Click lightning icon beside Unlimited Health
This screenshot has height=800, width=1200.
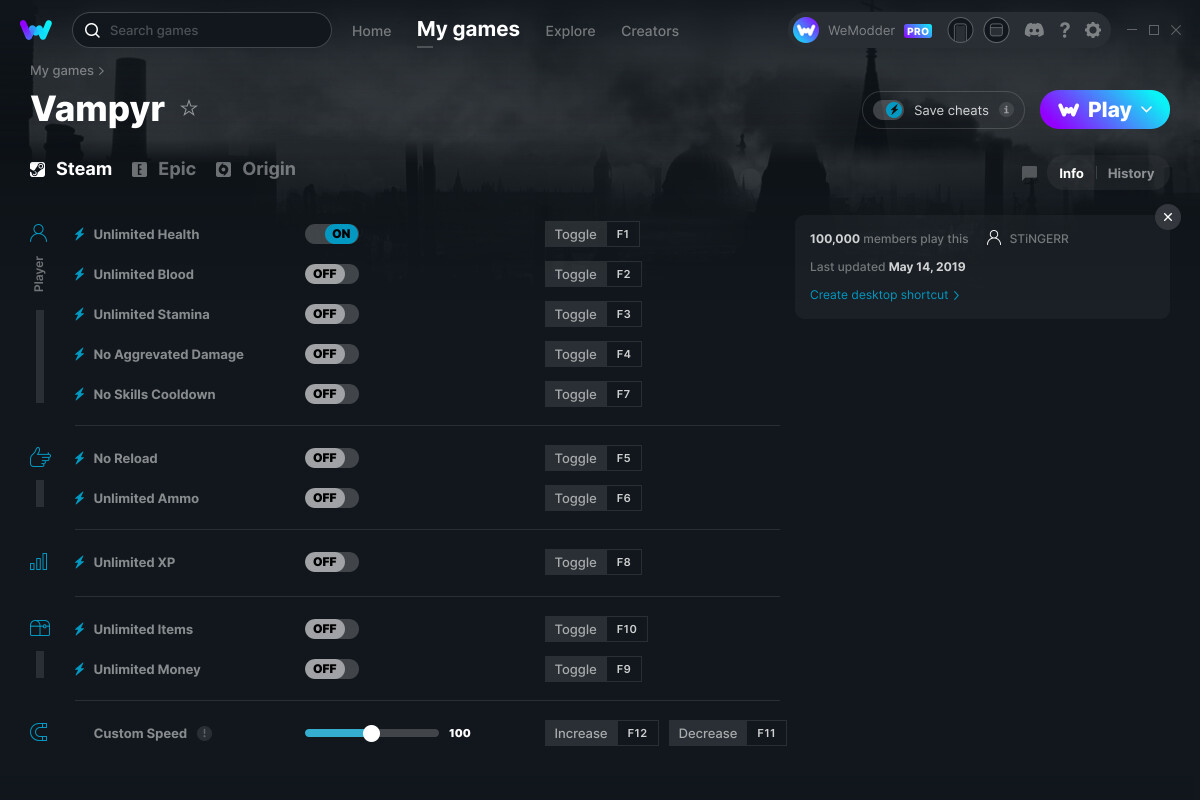pos(80,234)
